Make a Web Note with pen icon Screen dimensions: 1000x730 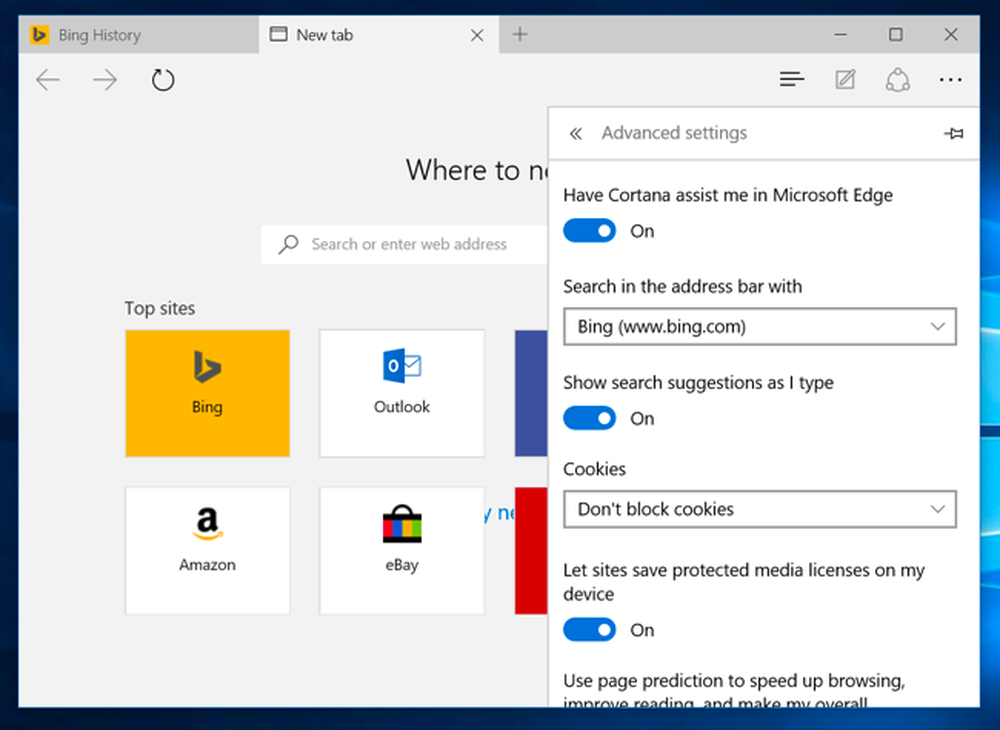pos(846,80)
